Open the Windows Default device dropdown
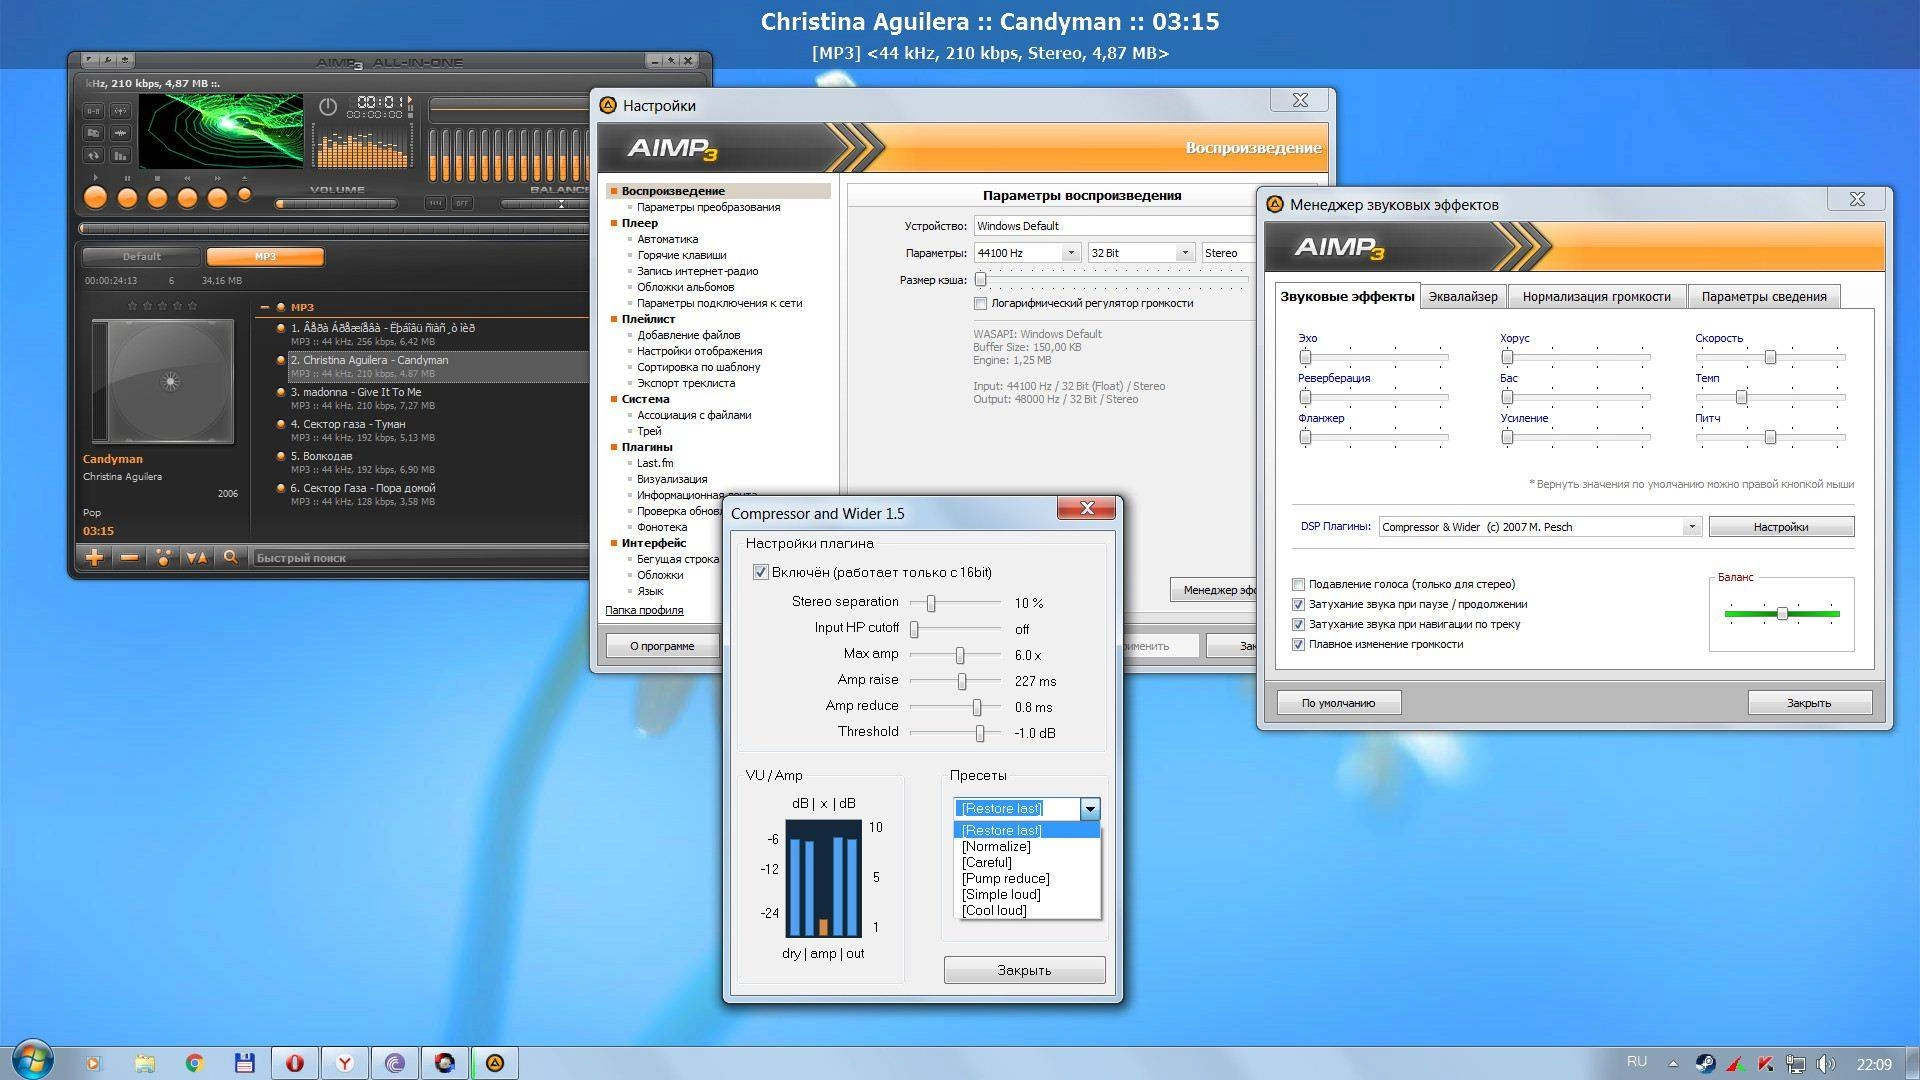The height and width of the screenshot is (1080, 1920). point(1114,226)
